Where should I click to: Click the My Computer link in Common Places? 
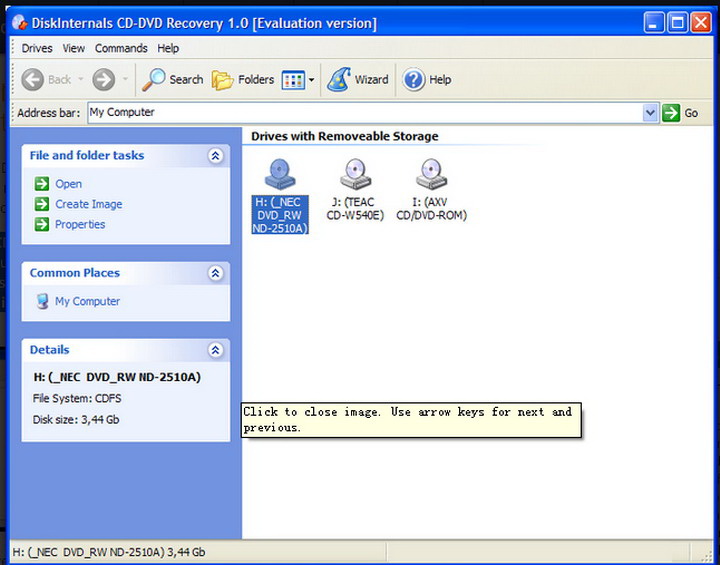click(x=87, y=301)
